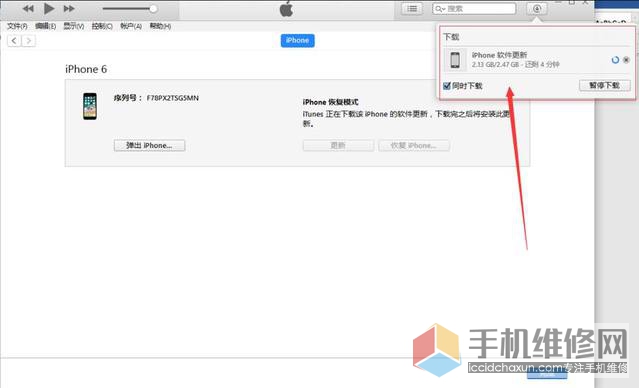Click the Apple logo in title bar
This screenshot has width=639, height=388.
tap(286, 9)
